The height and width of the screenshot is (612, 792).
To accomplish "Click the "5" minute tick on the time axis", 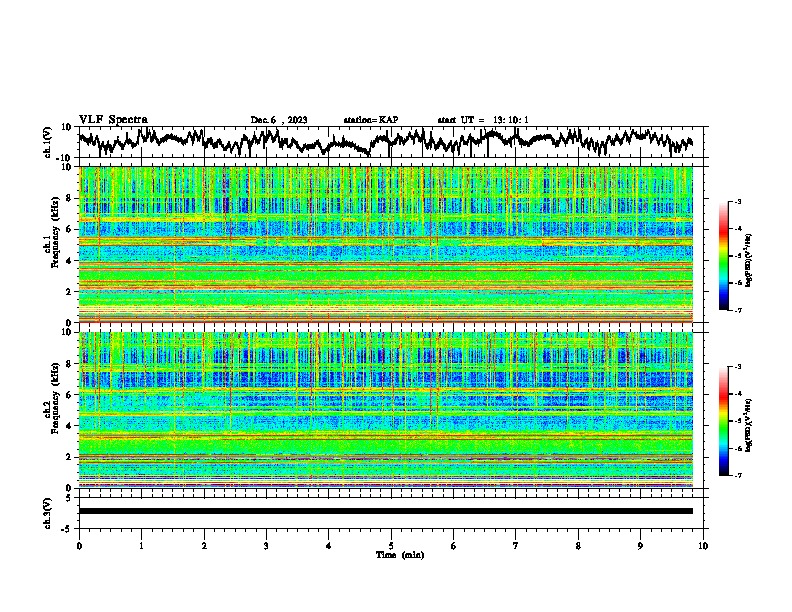I will pyautogui.click(x=391, y=546).
